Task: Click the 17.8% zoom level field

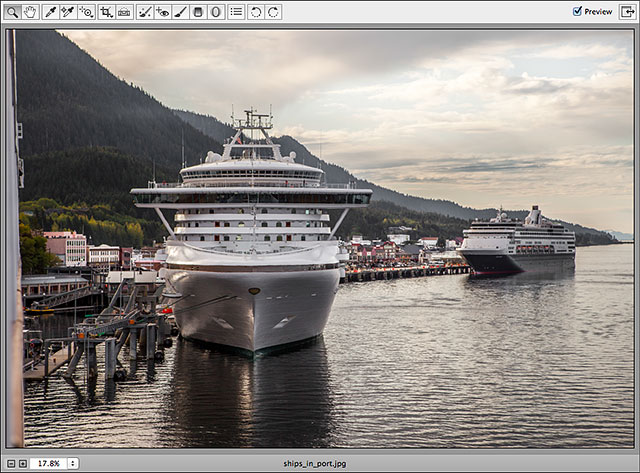Action: [x=49, y=464]
